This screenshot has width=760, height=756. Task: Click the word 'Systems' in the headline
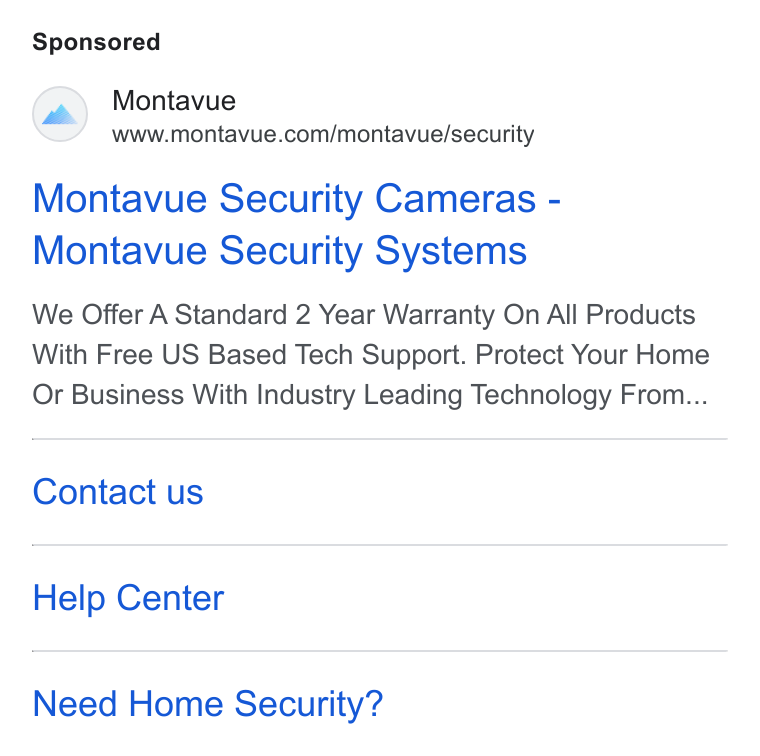tap(451, 252)
